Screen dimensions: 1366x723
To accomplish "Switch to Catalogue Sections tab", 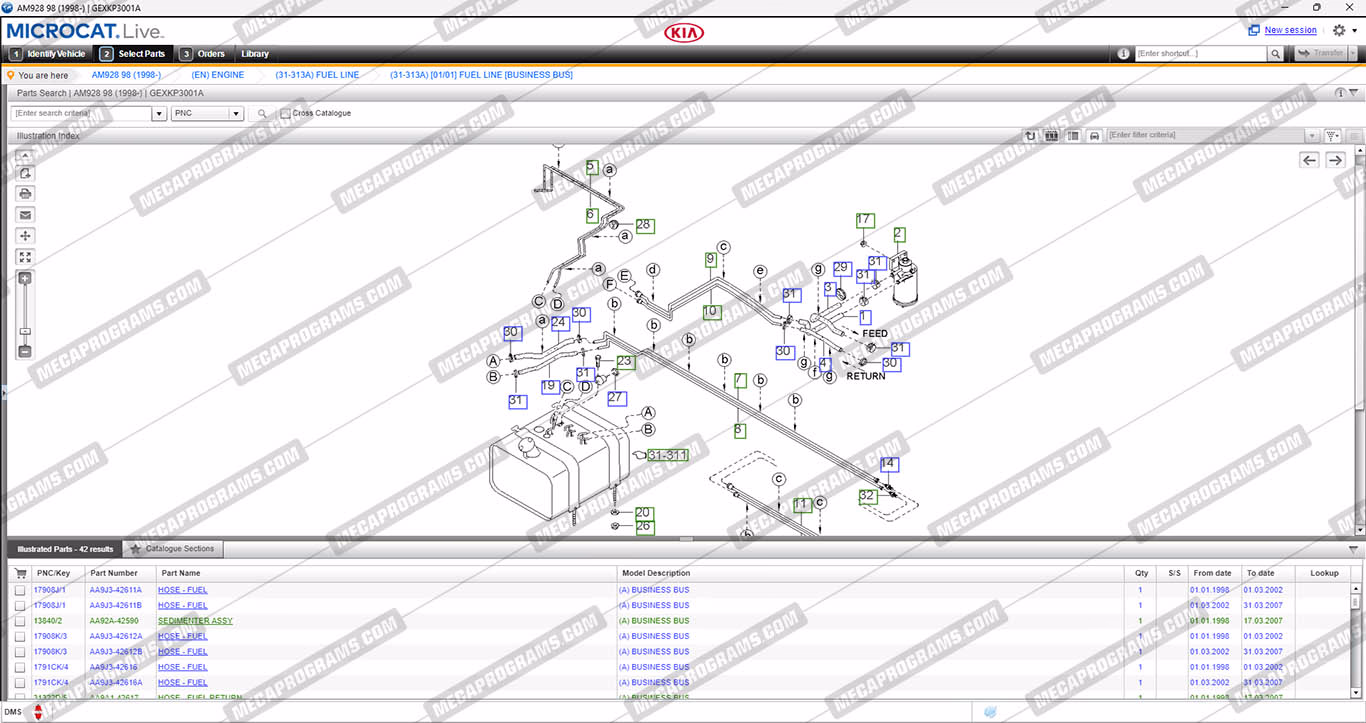I will click(x=172, y=549).
